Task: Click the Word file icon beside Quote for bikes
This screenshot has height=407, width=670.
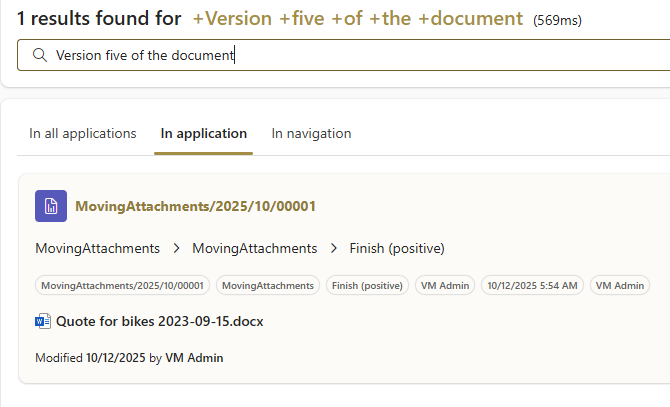Action: pyautogui.click(x=43, y=321)
